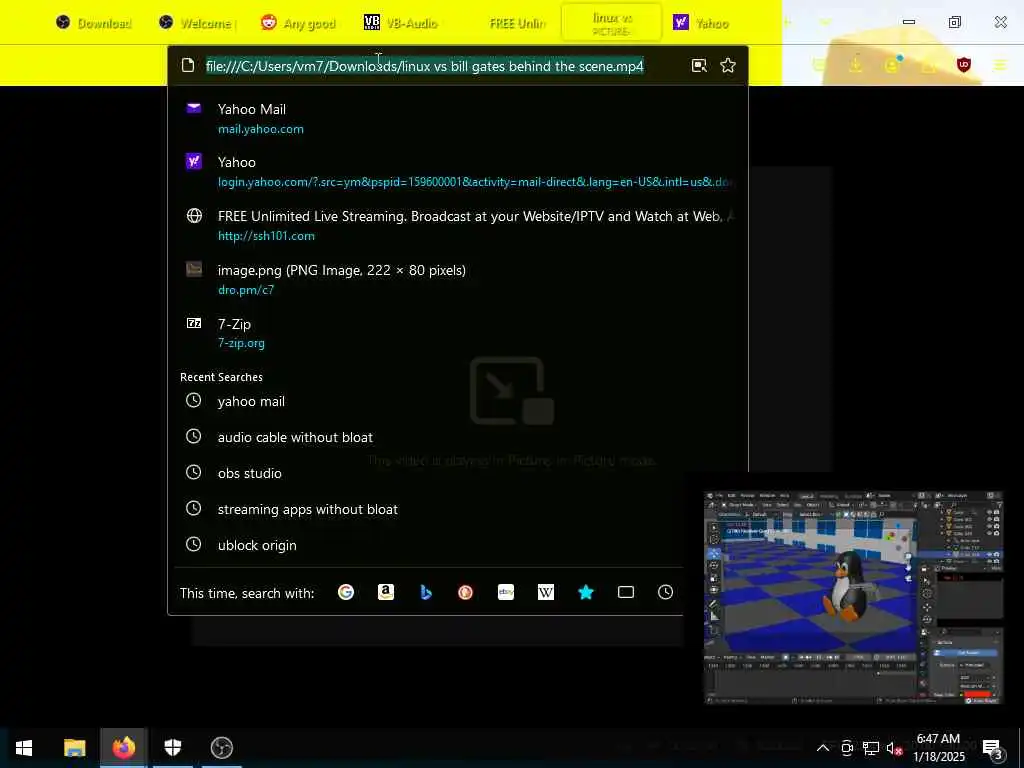Viewport: 1024px width, 768px height.
Task: Search within Bookmarks using blue star
Action: [x=586, y=592]
